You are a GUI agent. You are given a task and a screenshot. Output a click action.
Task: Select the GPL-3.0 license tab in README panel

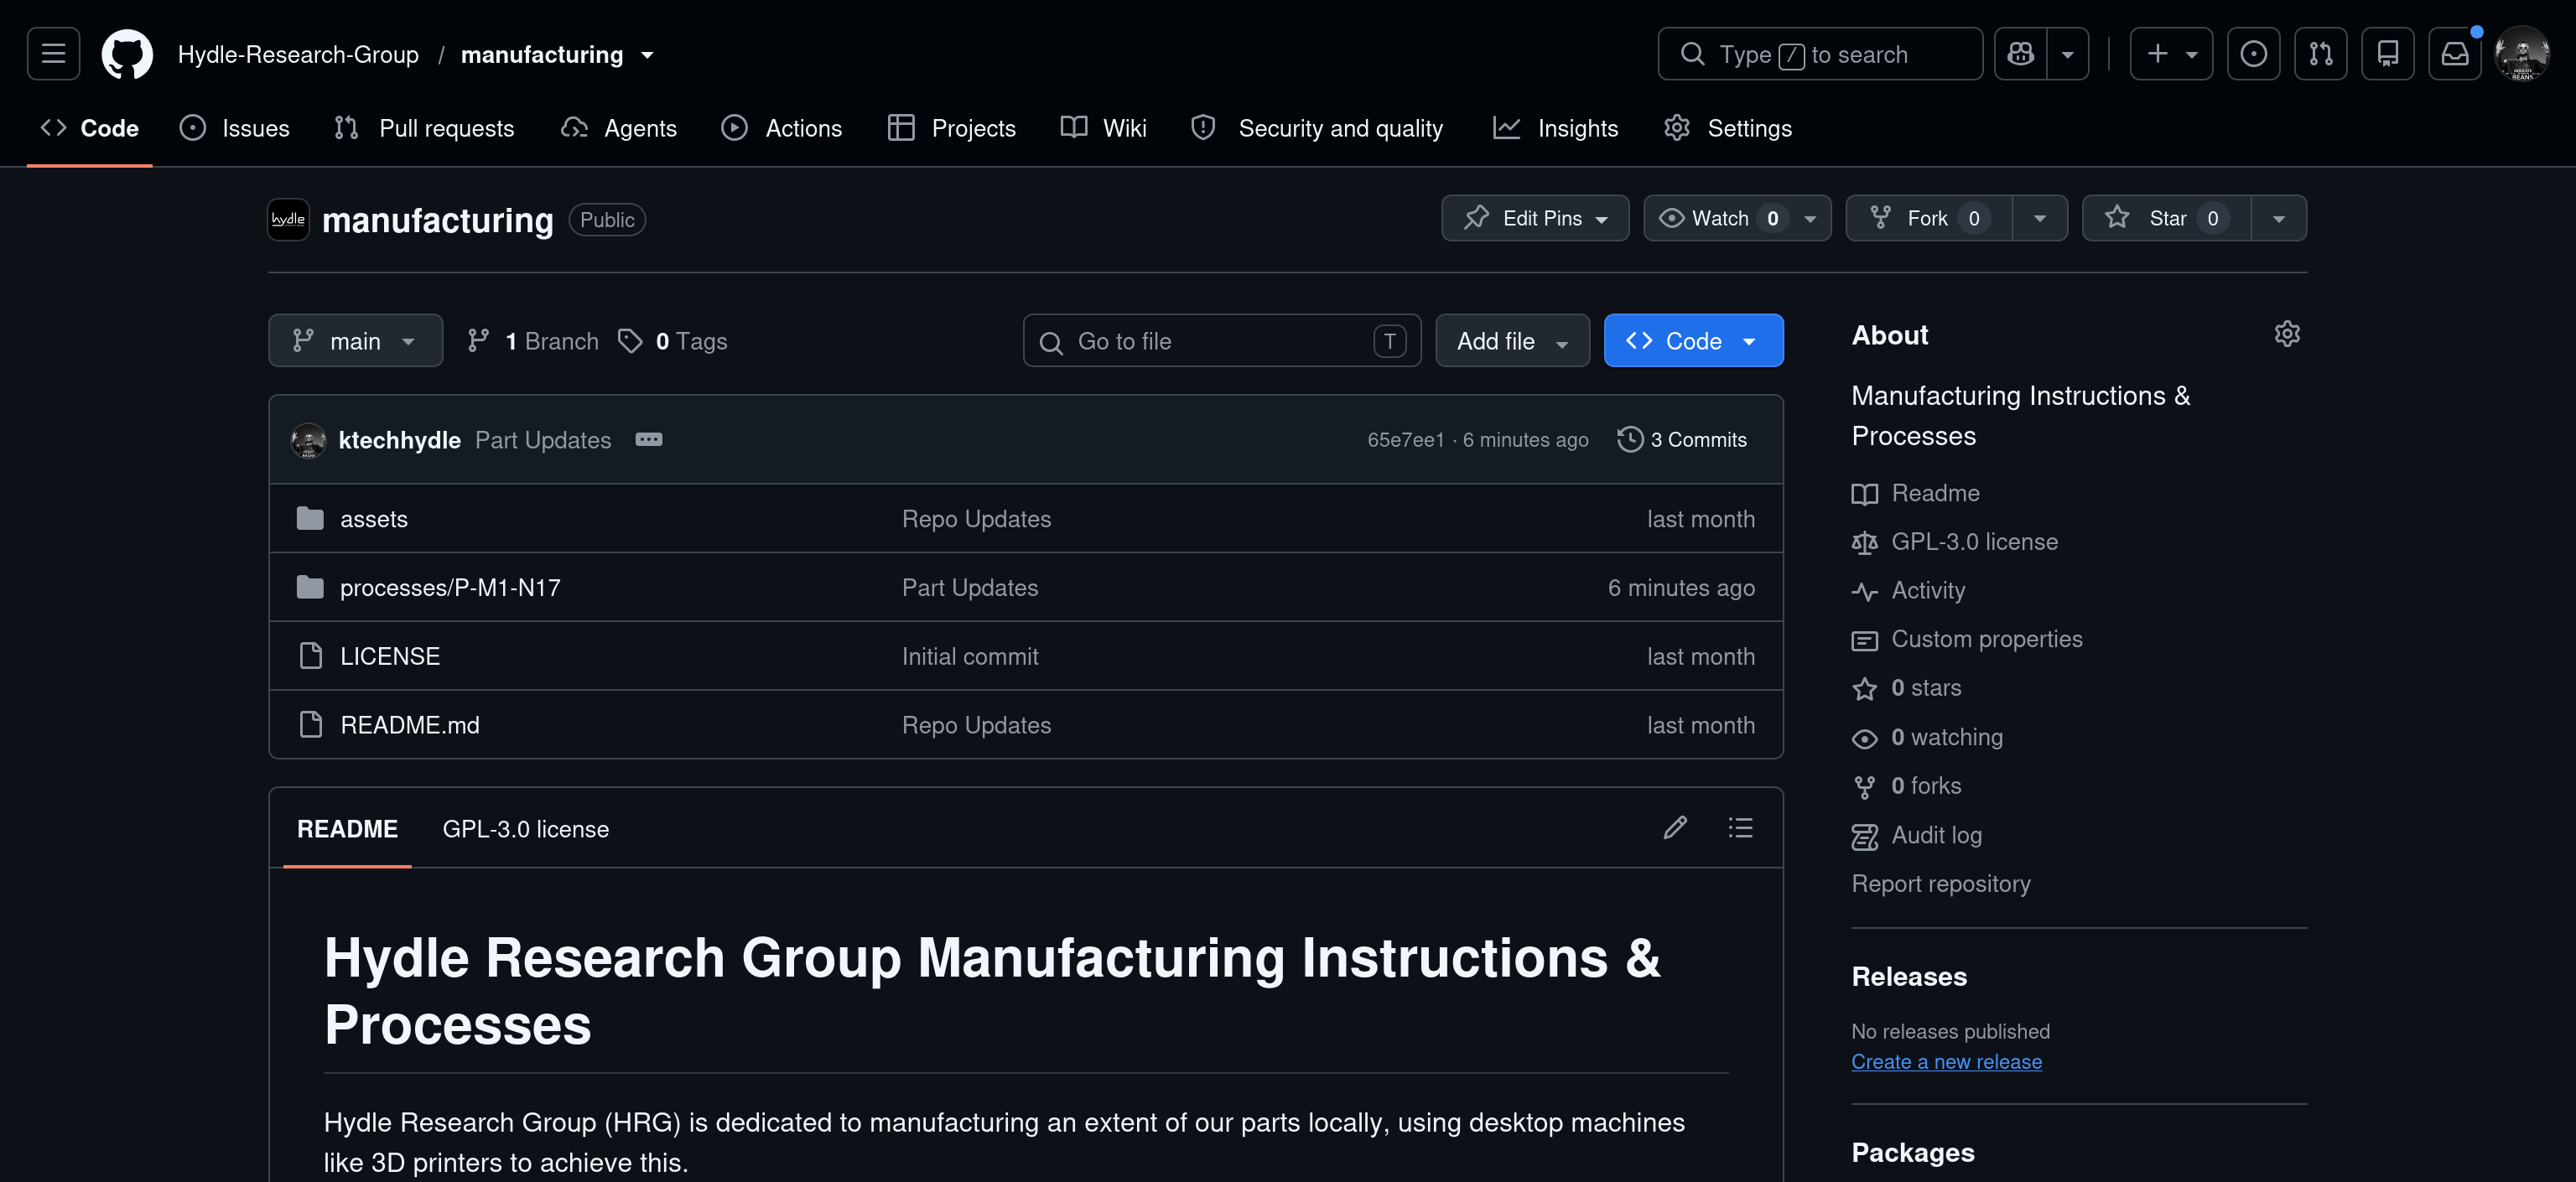525,828
